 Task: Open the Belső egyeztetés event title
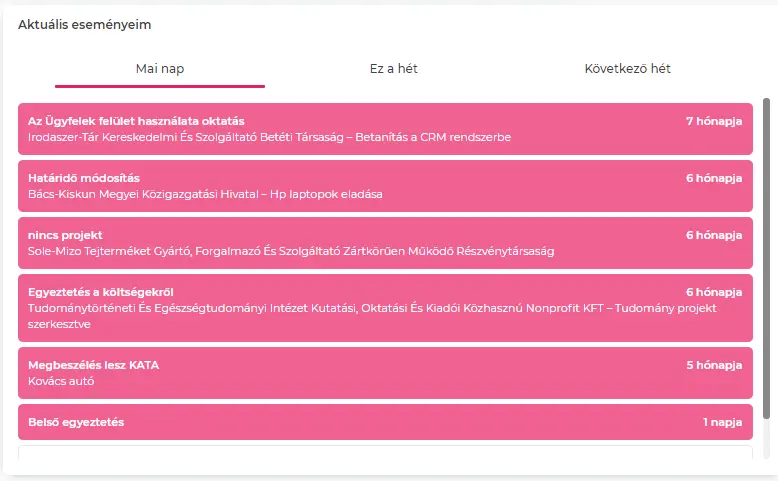click(76, 422)
